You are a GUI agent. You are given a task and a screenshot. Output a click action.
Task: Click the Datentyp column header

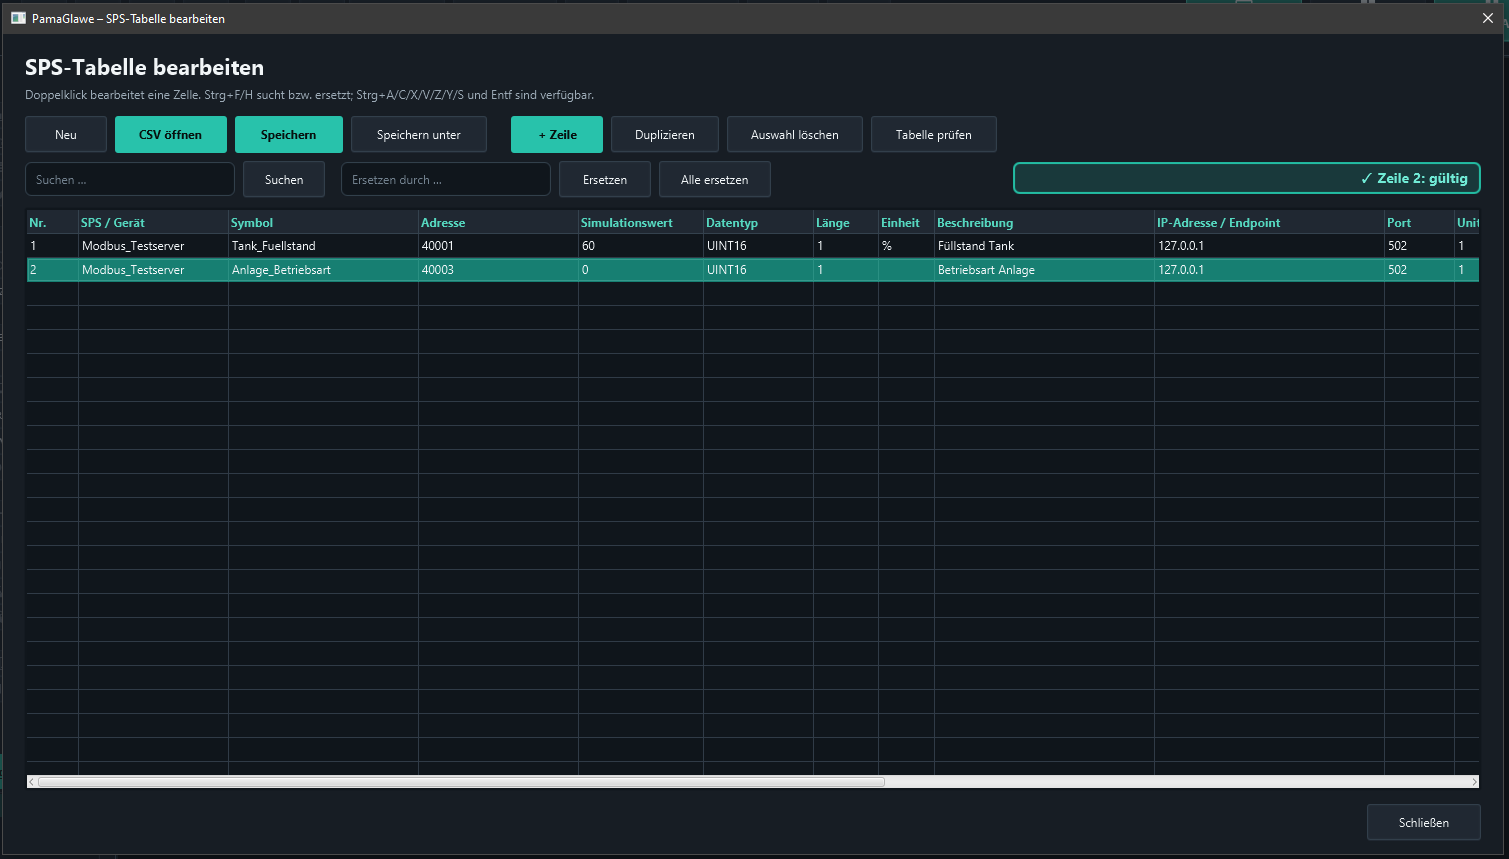pyautogui.click(x=758, y=222)
